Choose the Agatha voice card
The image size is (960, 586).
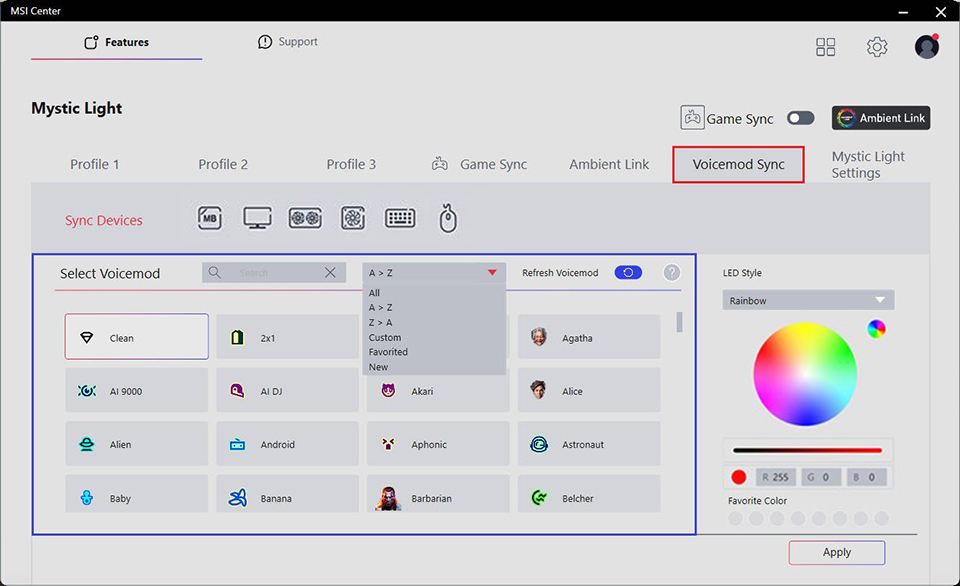[589, 337]
